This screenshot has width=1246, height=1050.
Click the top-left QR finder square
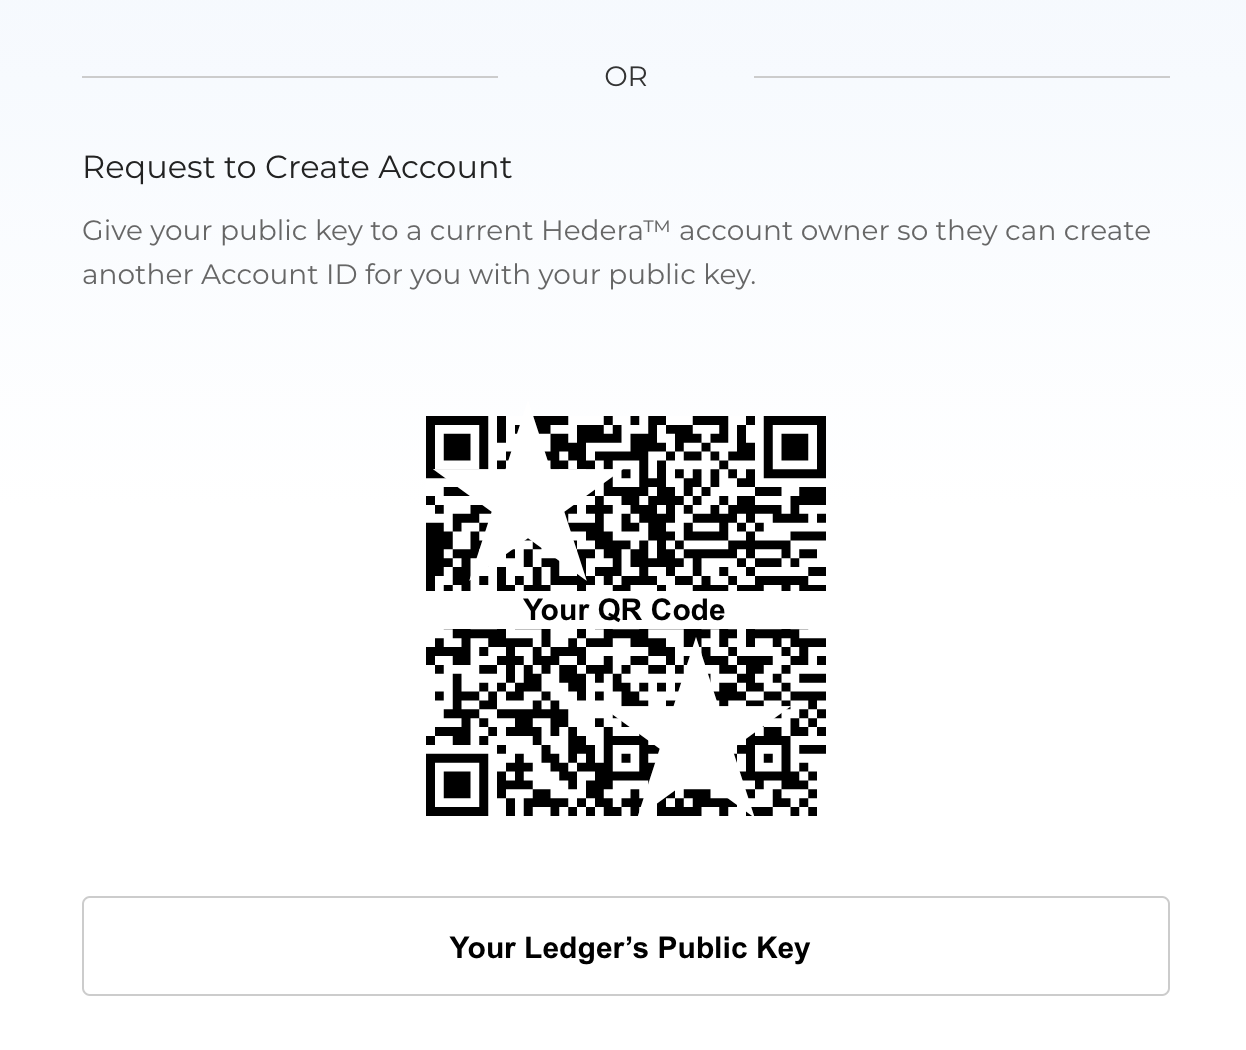pos(457,446)
